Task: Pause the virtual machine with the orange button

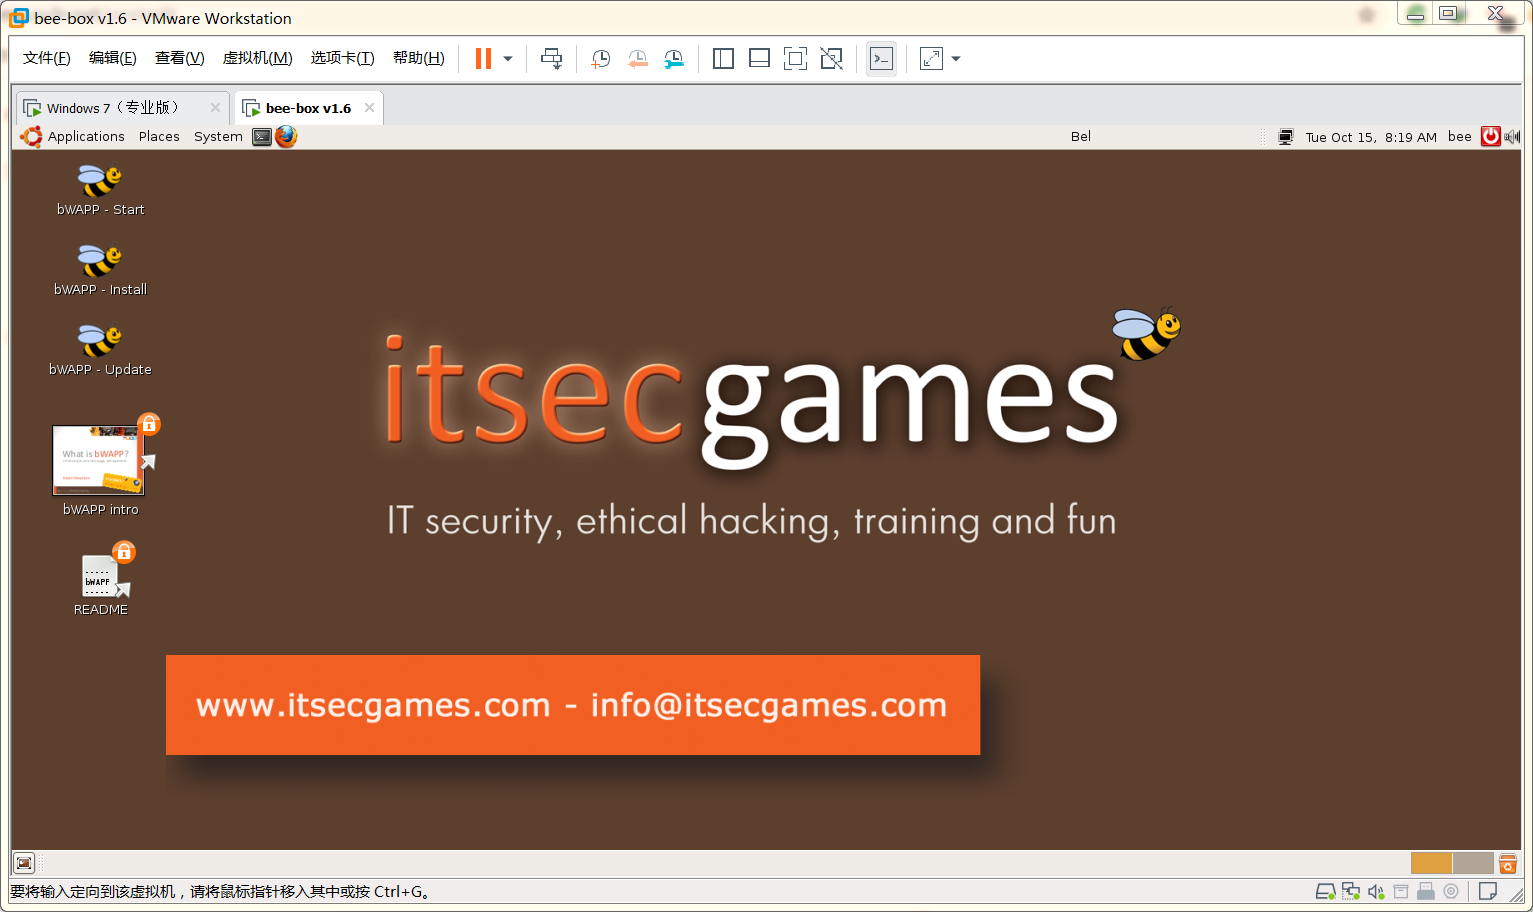Action: (x=483, y=59)
